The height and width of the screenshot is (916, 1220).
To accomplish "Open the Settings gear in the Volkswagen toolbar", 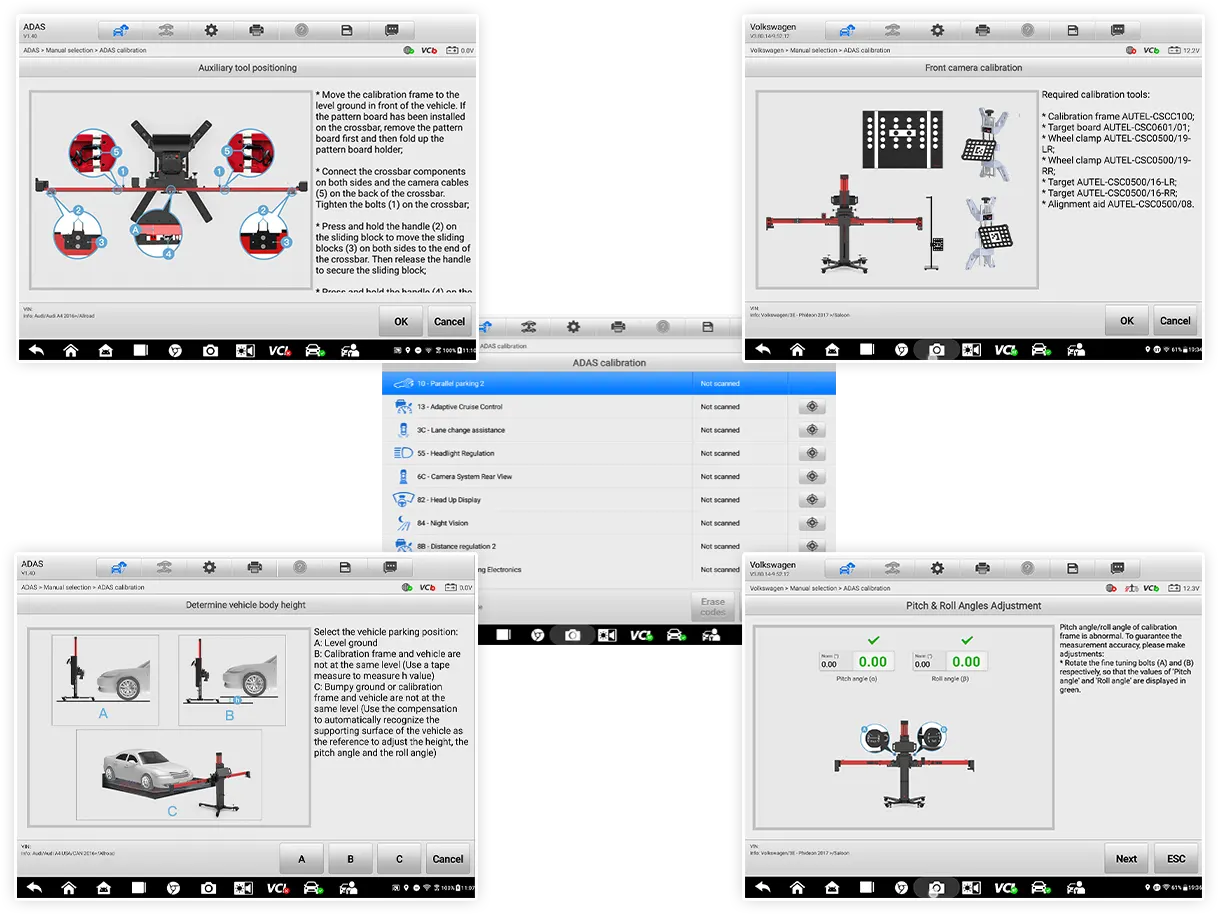I will click(x=937, y=32).
